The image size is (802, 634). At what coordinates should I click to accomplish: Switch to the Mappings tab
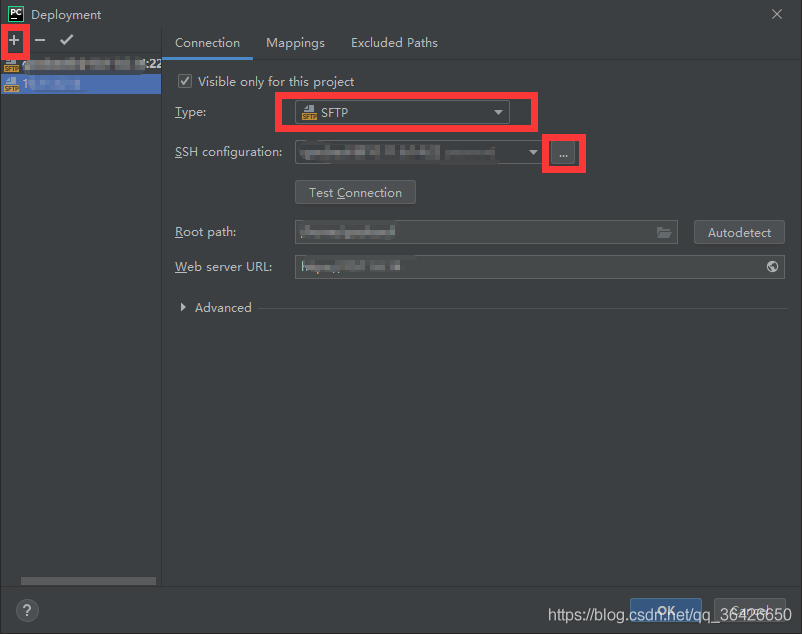click(295, 43)
